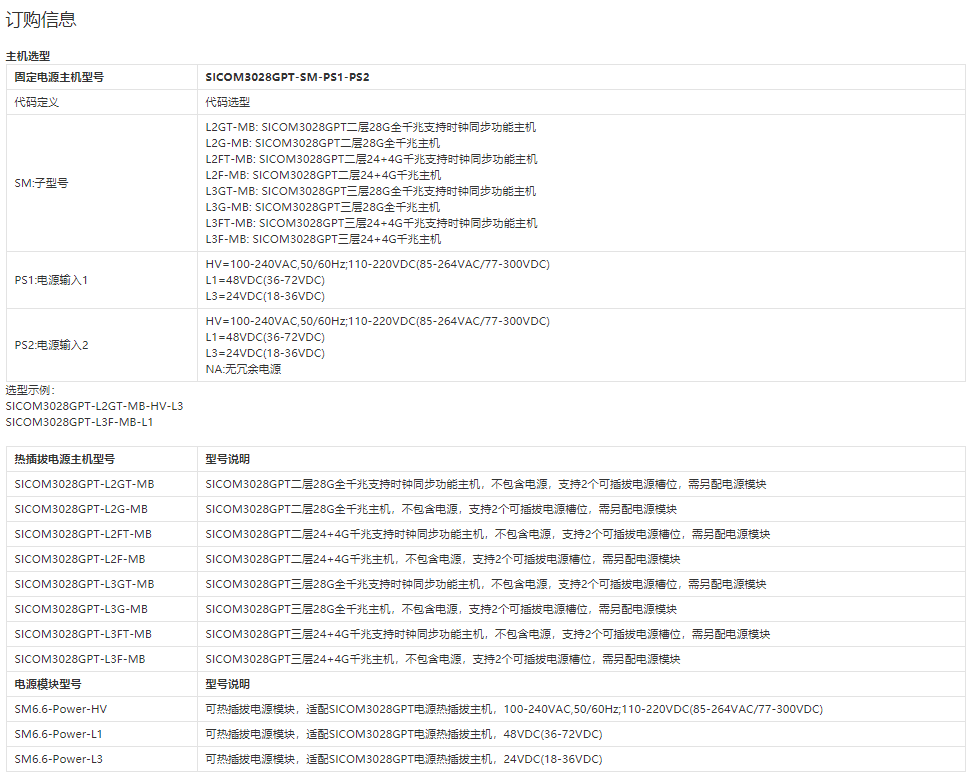Select the SM6.6-Power-L1 module cell
The image size is (970, 775).
59,734
